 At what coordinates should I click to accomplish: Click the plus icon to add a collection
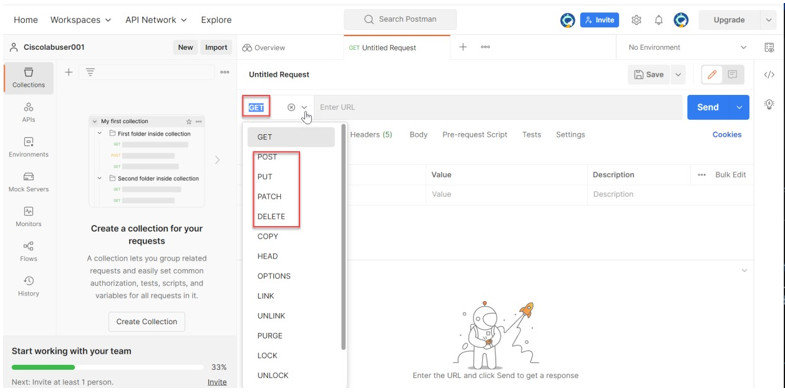(69, 72)
